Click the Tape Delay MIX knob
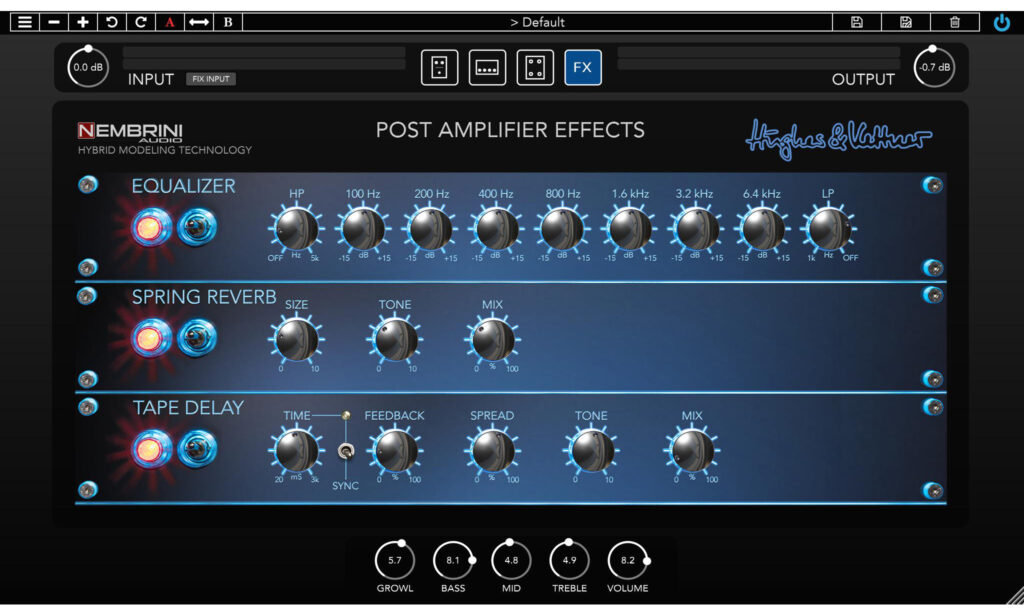 click(x=692, y=450)
